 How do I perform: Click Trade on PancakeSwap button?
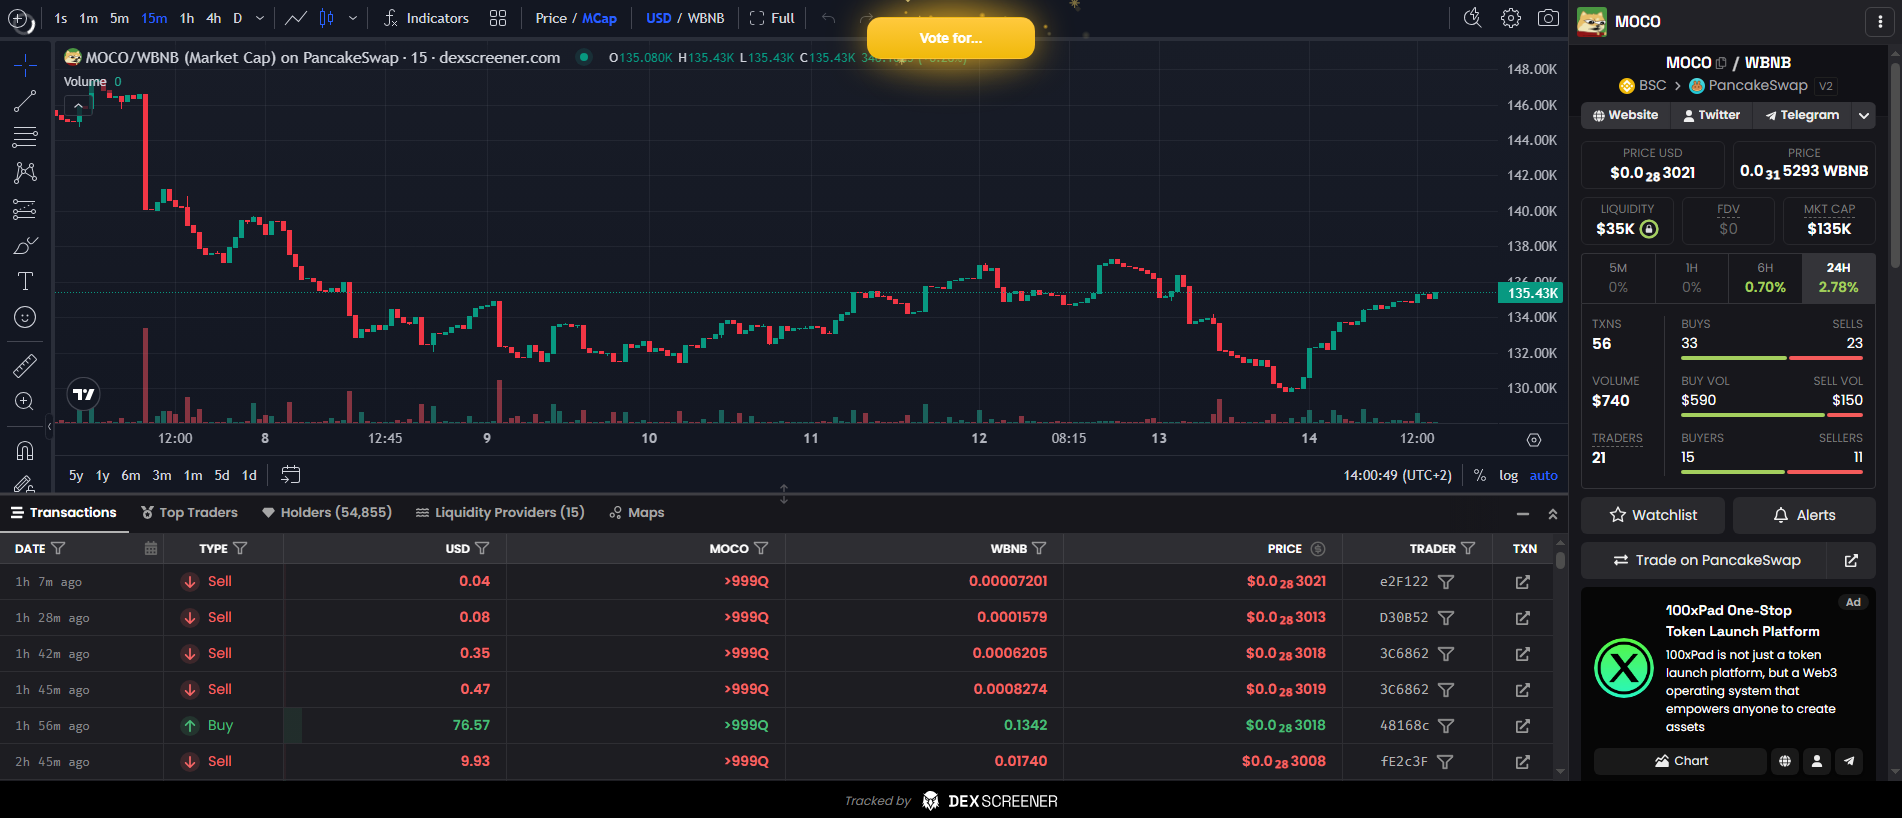click(x=1704, y=560)
